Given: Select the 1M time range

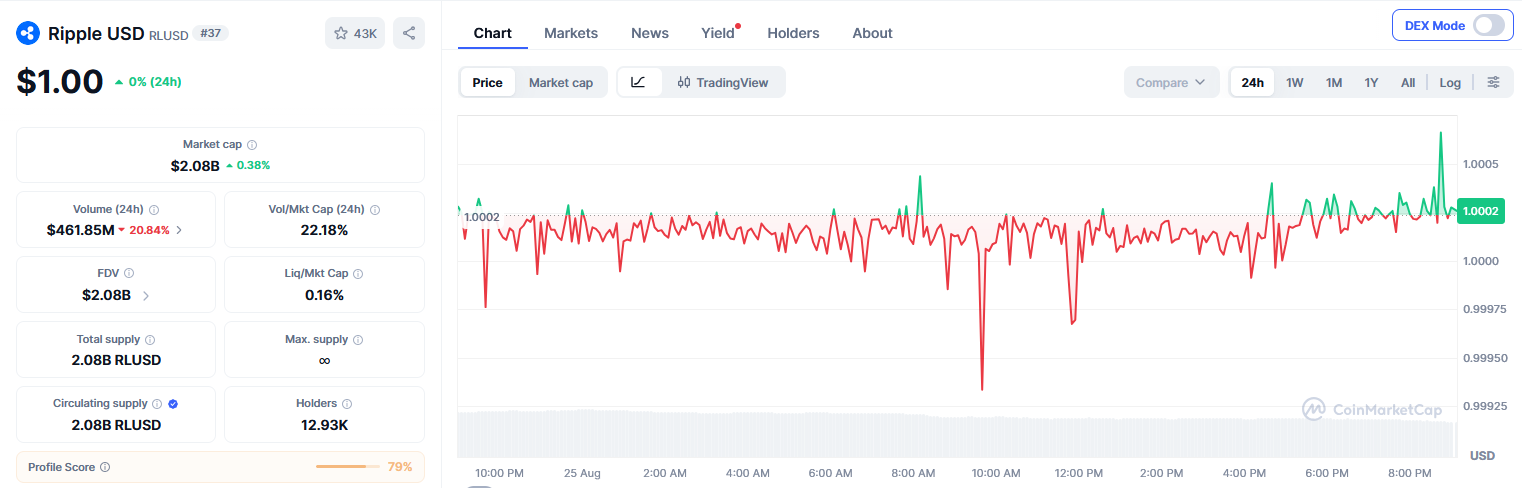Looking at the screenshot, I should click(x=1334, y=82).
